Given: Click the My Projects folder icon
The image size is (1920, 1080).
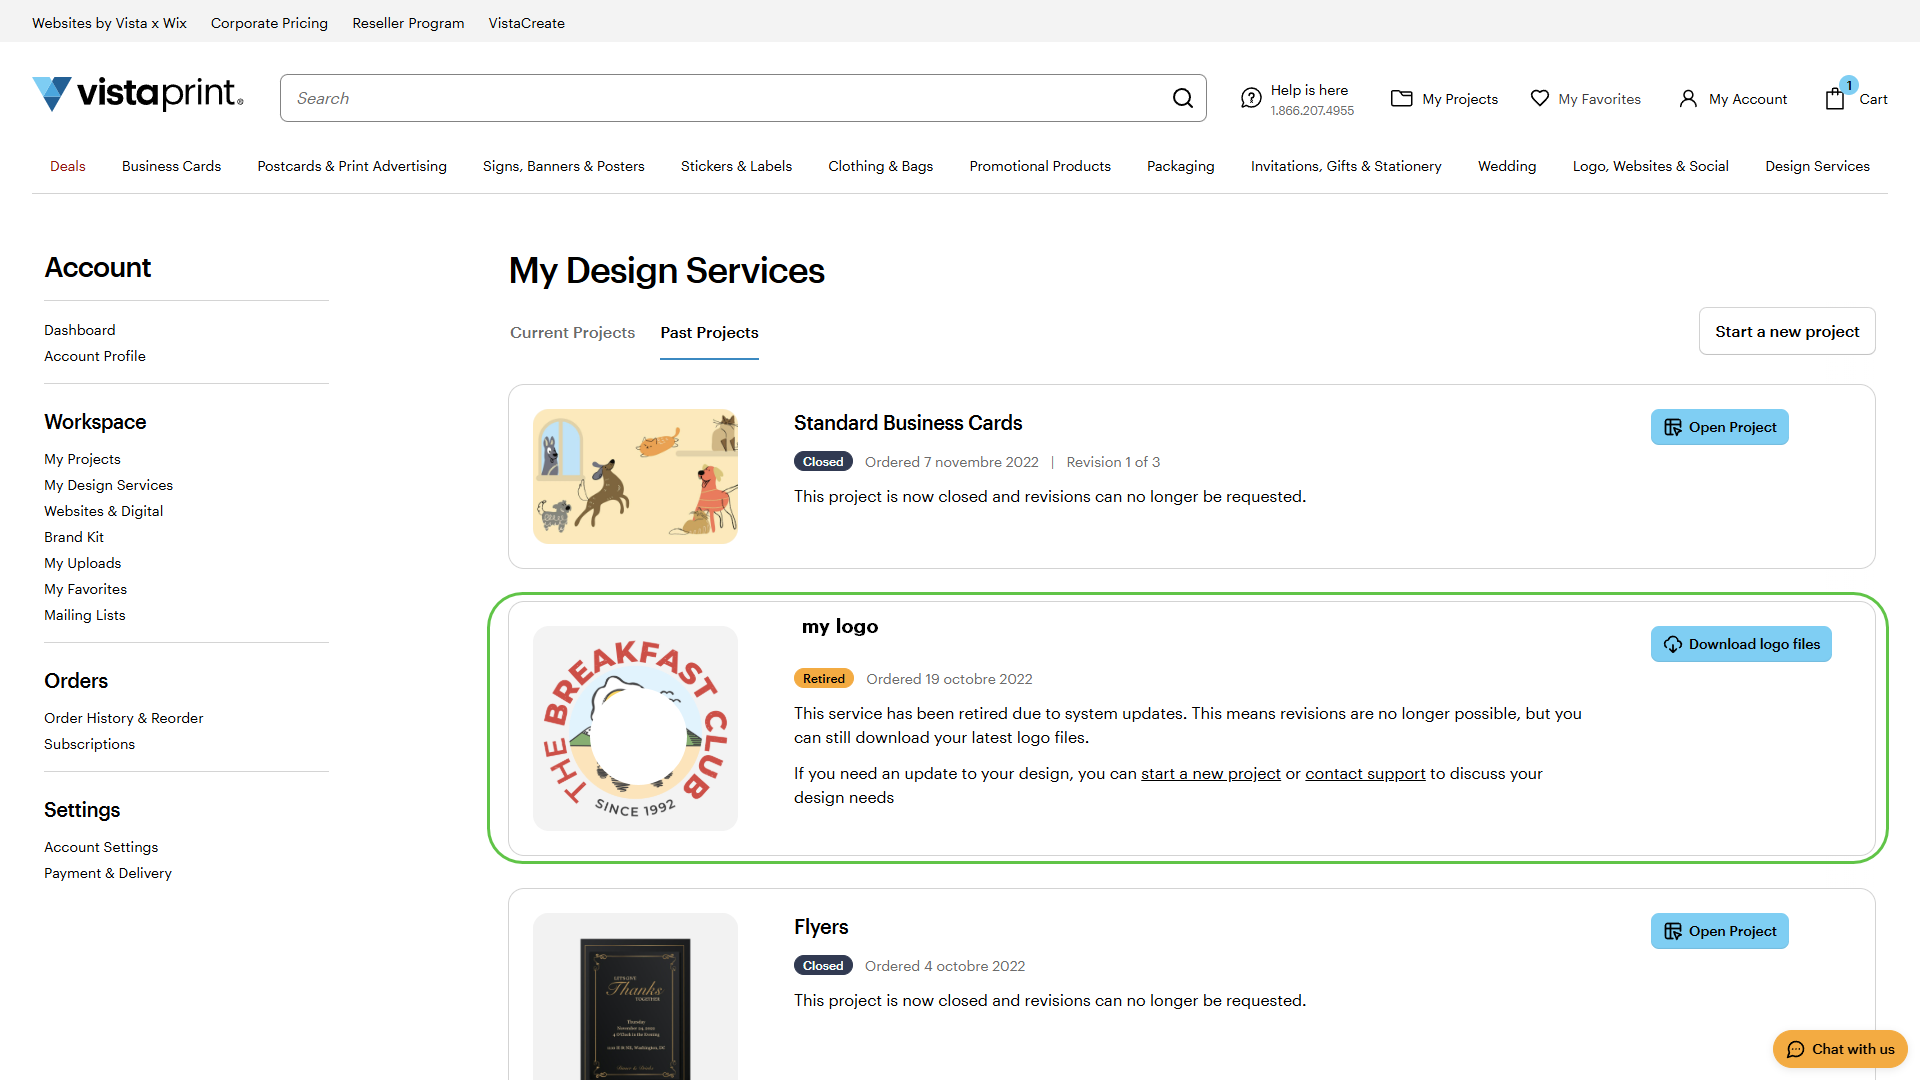Looking at the screenshot, I should pyautogui.click(x=1402, y=98).
